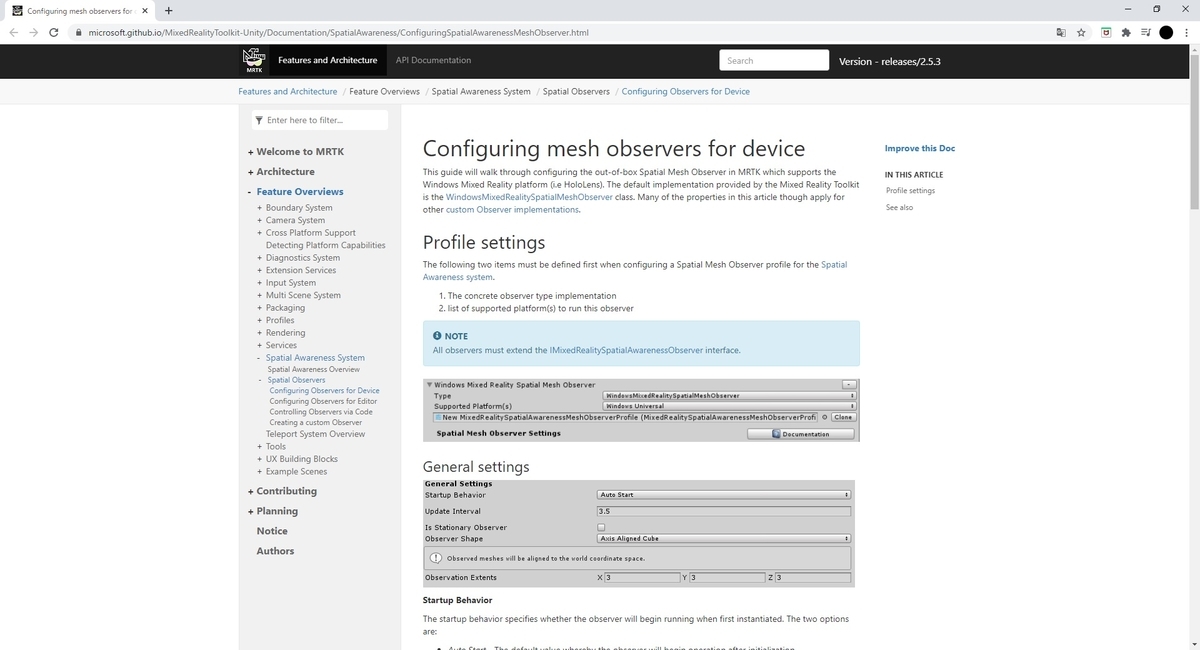Click the Clone button in profile image
Screen dimensions: 1200x650
(843, 417)
